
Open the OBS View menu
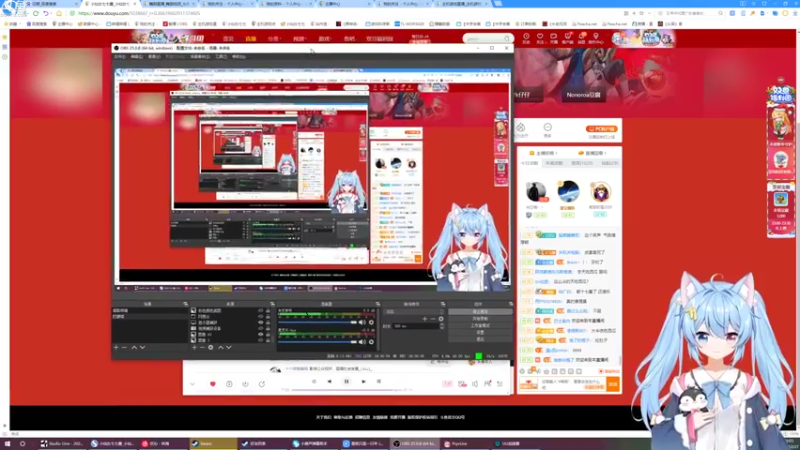tap(154, 57)
